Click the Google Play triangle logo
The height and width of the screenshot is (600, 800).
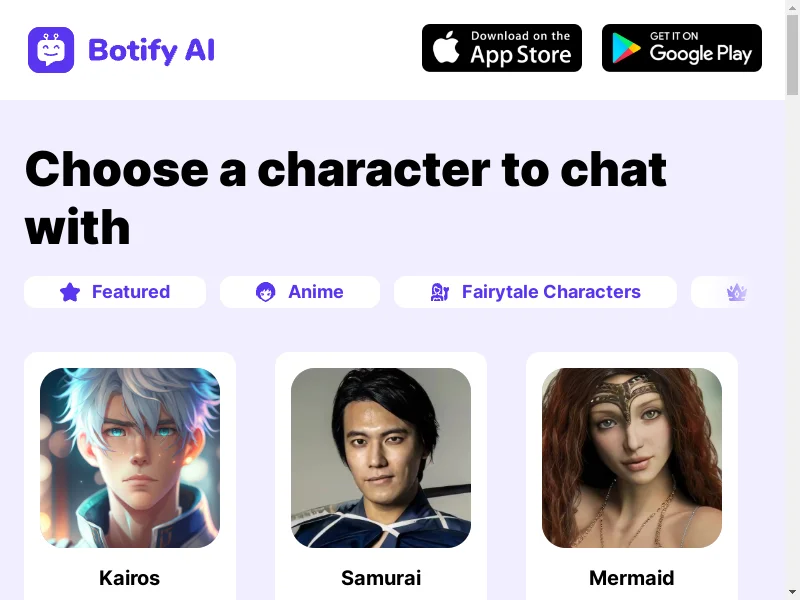tap(626, 48)
